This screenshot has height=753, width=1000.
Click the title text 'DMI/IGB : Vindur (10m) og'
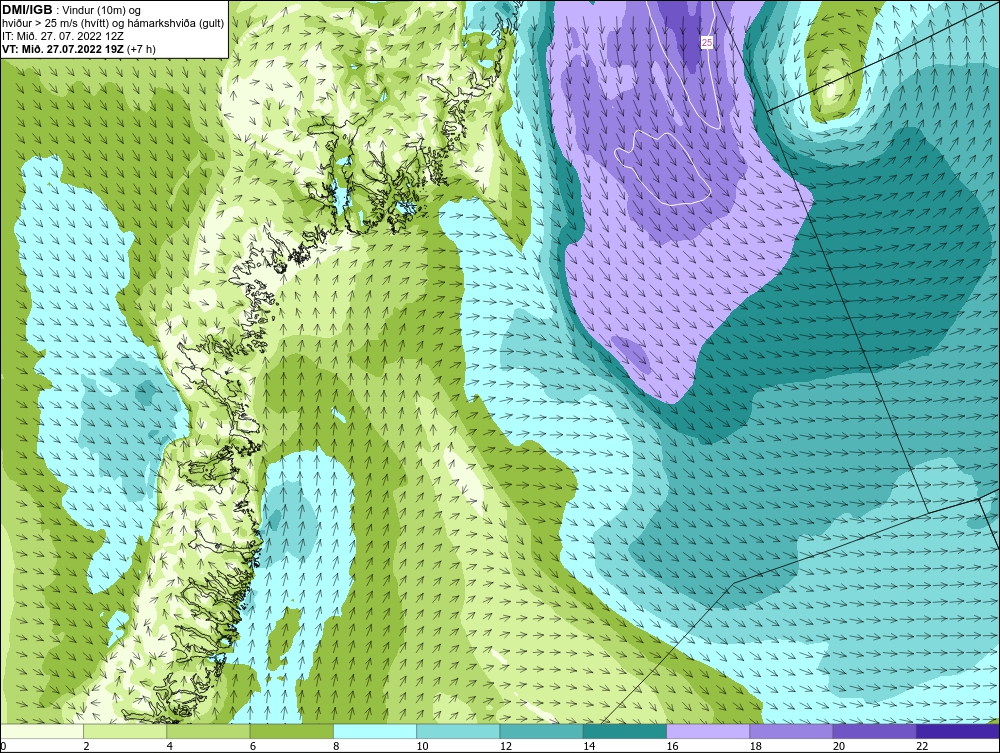point(72,10)
